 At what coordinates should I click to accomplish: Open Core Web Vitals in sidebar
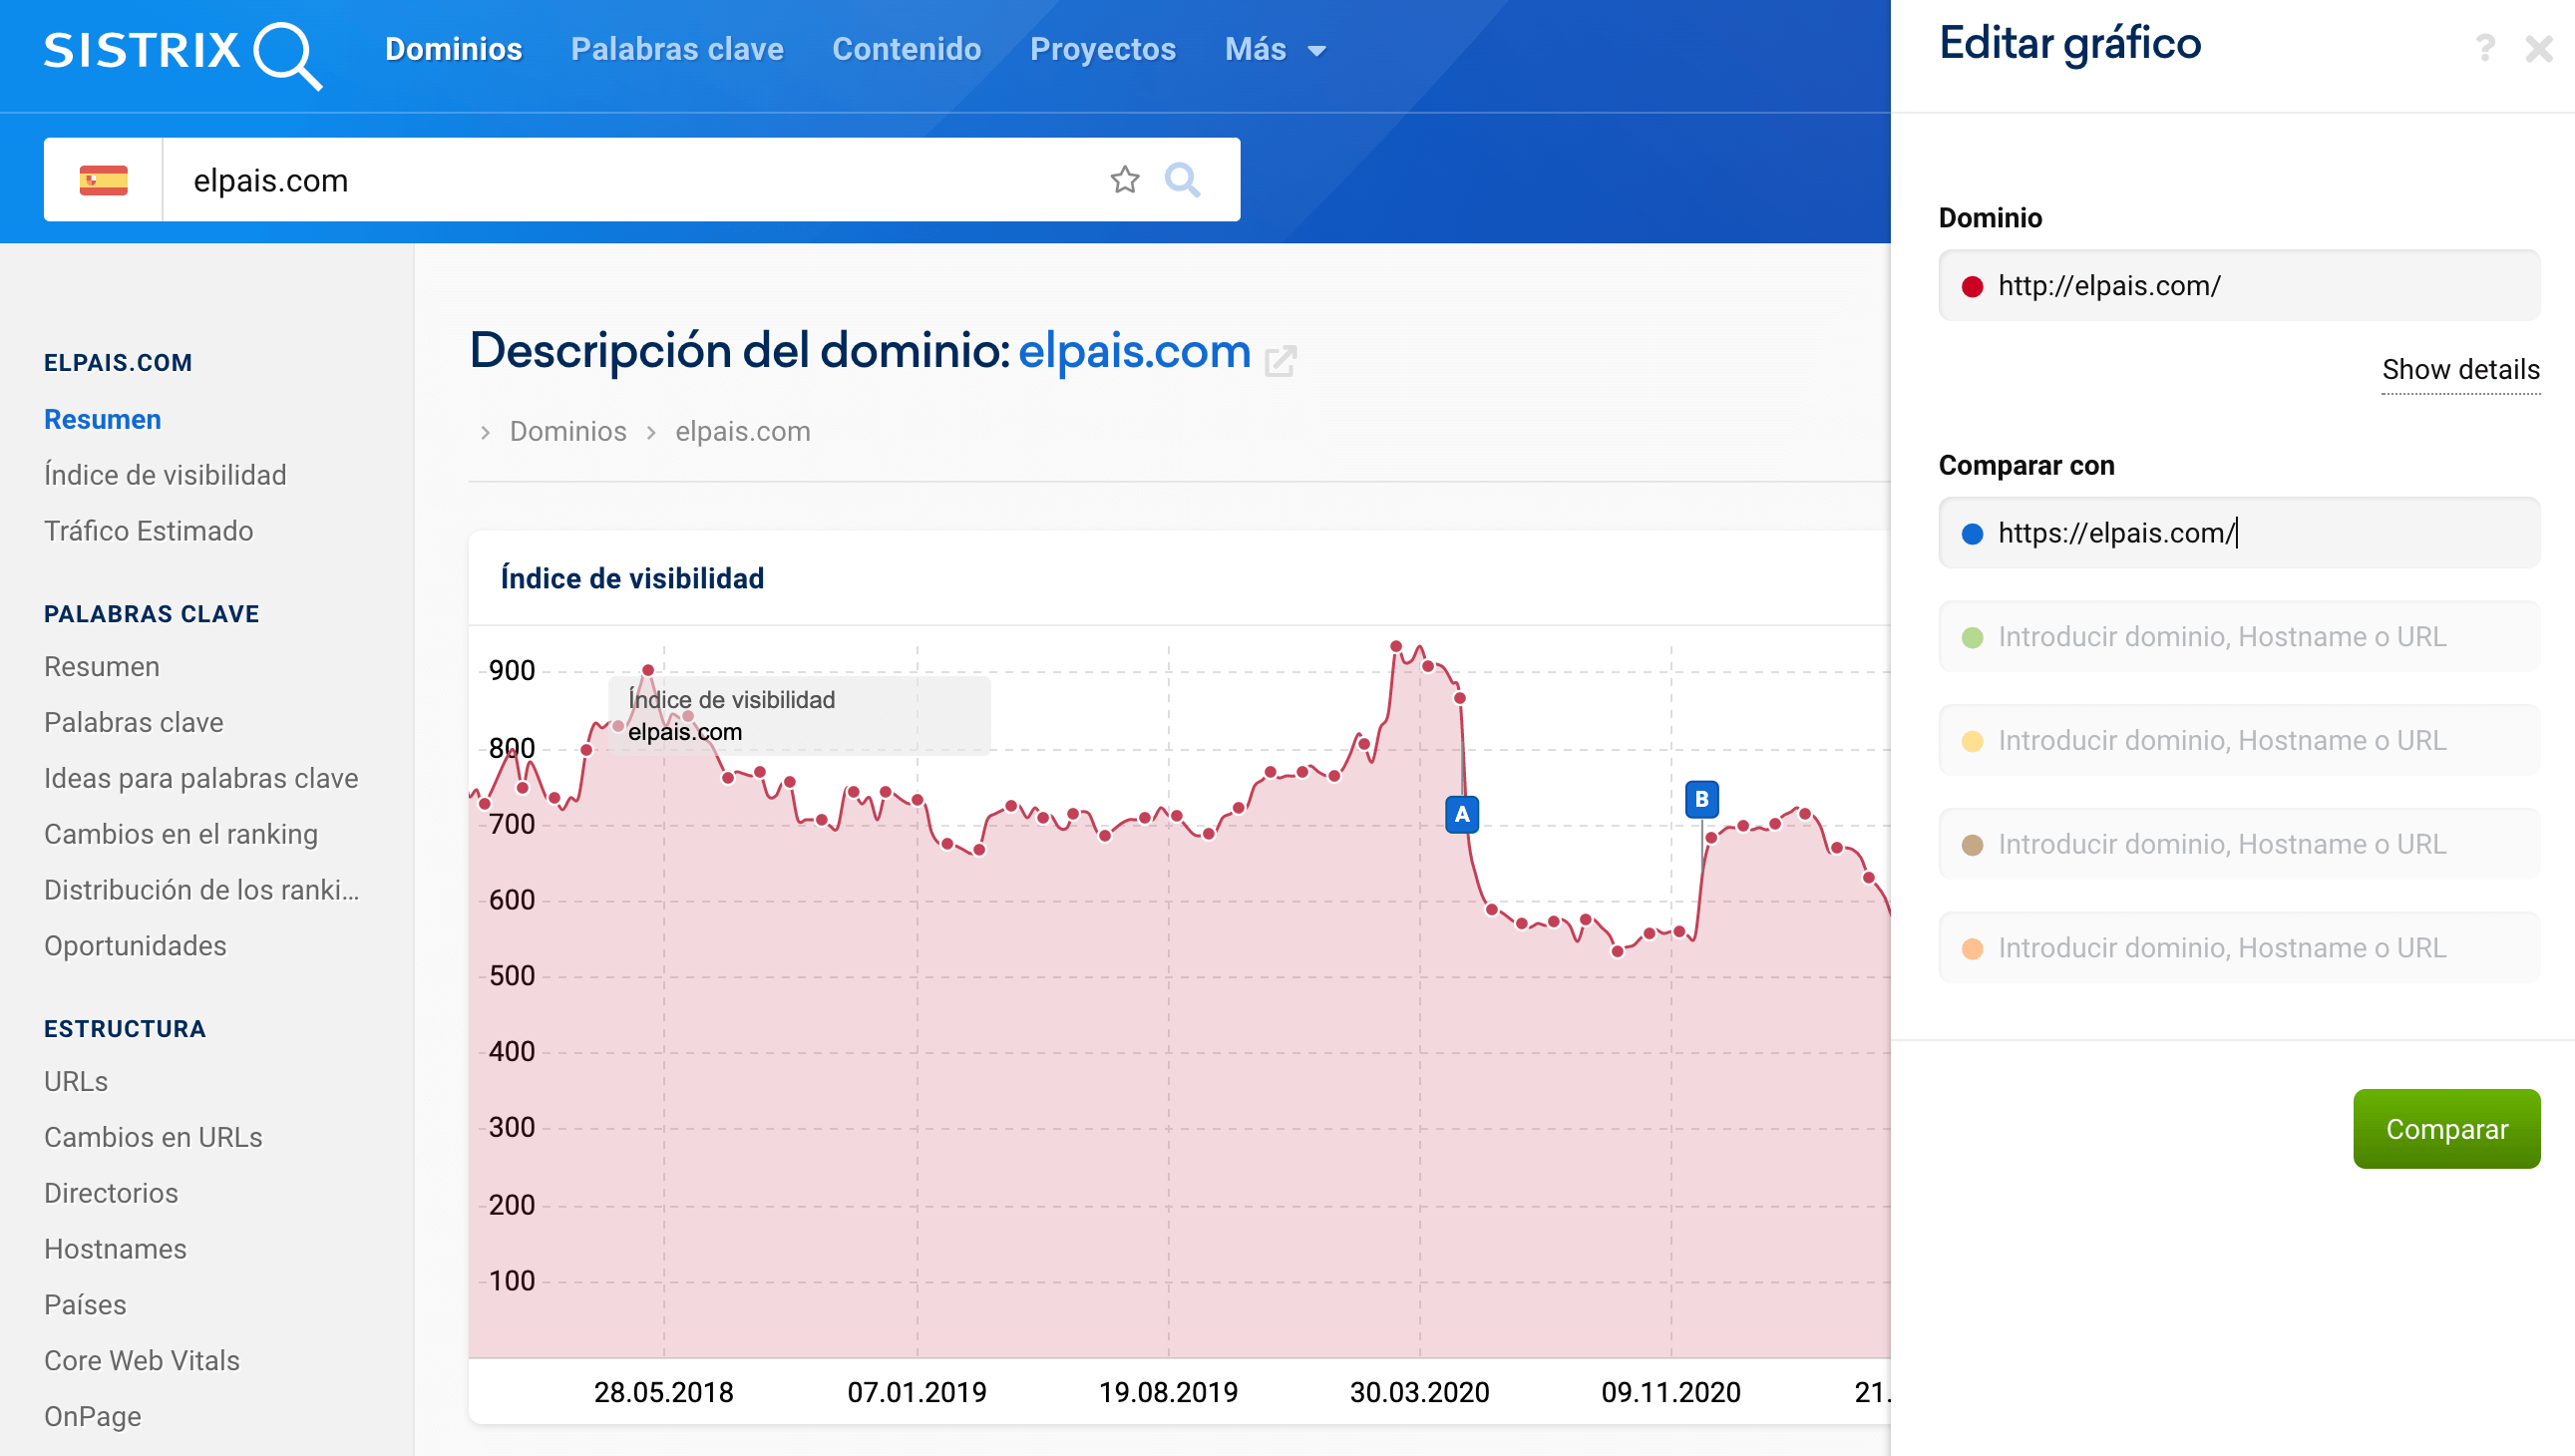pyautogui.click(x=142, y=1361)
